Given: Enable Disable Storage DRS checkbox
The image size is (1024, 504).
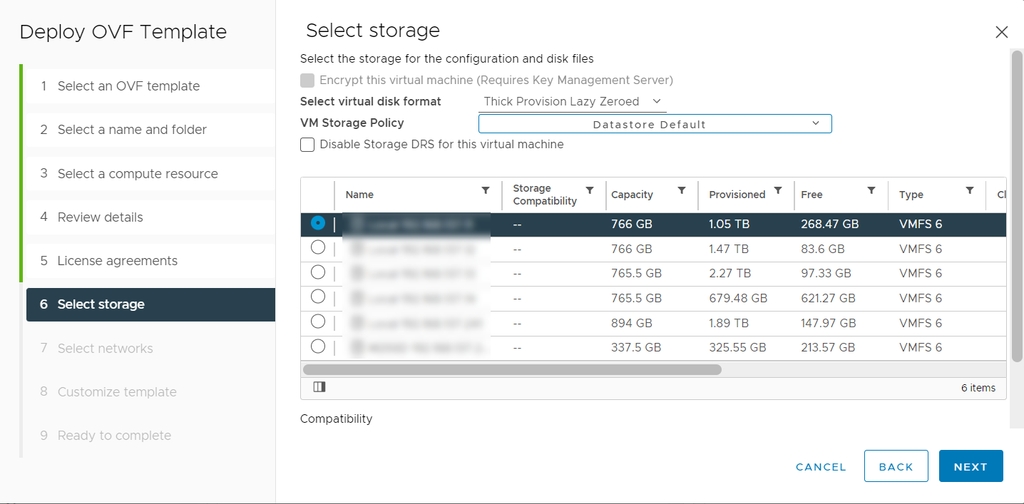Looking at the screenshot, I should 308,145.
